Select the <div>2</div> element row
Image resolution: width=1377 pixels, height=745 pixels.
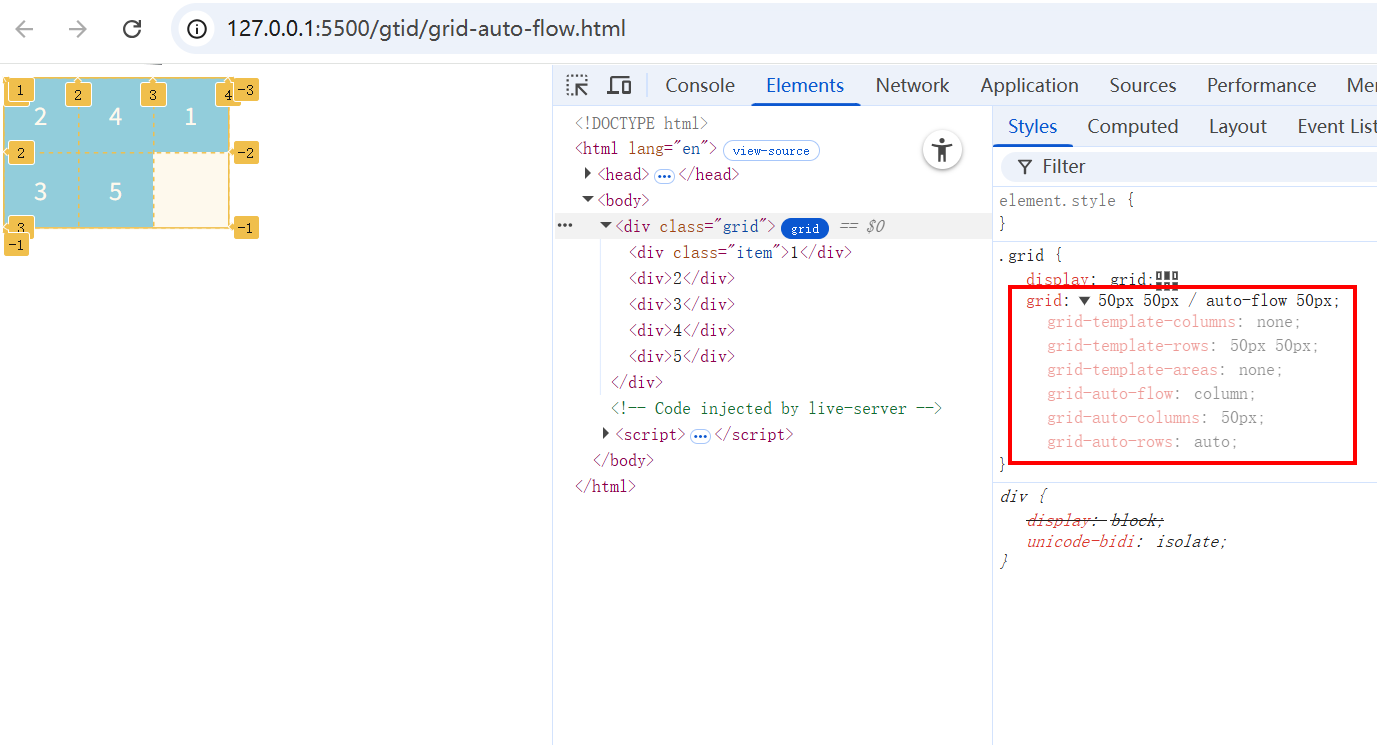point(682,278)
